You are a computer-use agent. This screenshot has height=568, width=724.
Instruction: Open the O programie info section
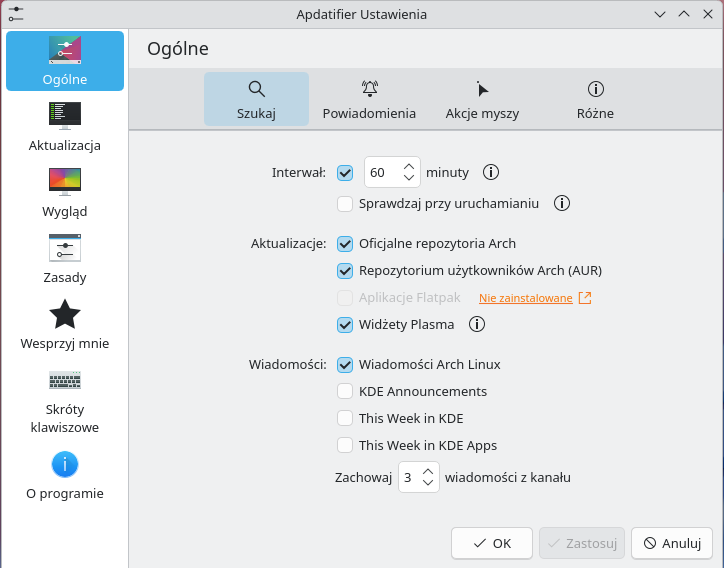(x=65, y=475)
